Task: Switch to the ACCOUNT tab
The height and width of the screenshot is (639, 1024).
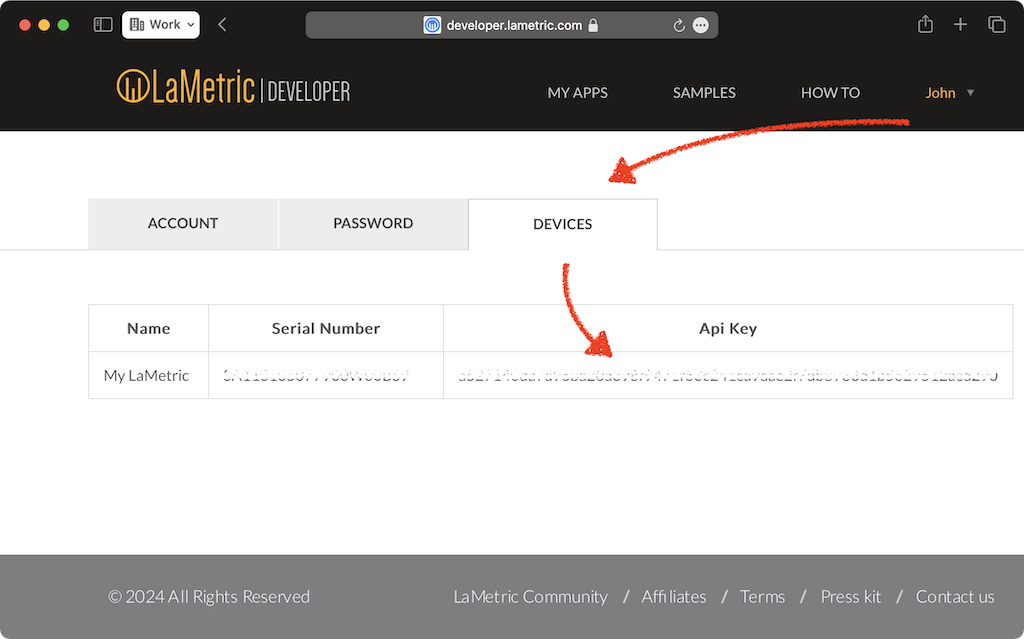Action: coord(183,223)
